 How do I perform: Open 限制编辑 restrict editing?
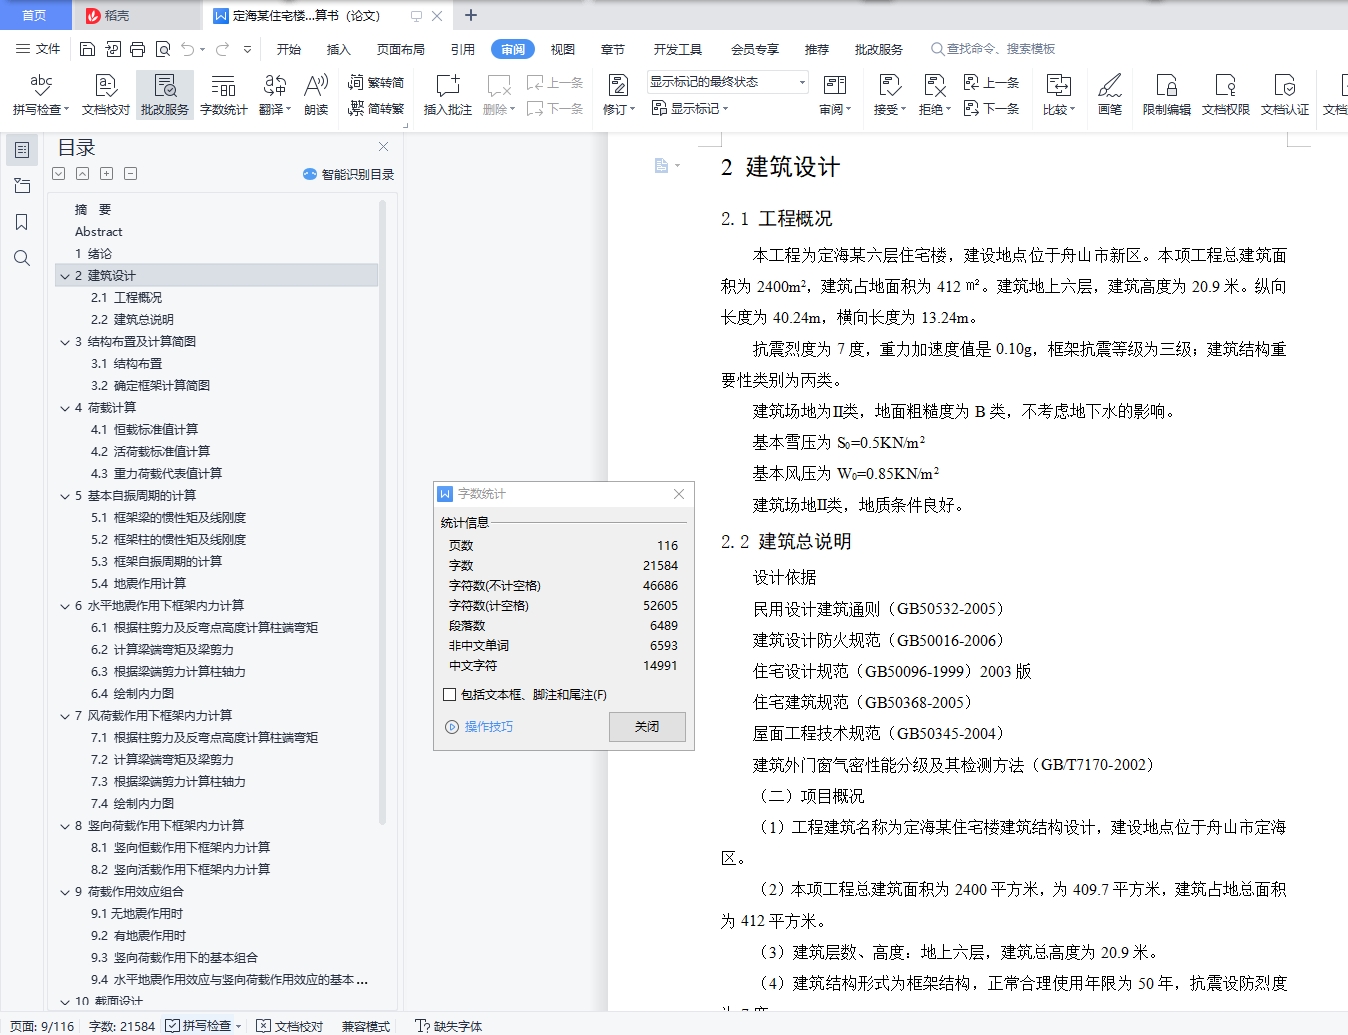tap(1167, 95)
